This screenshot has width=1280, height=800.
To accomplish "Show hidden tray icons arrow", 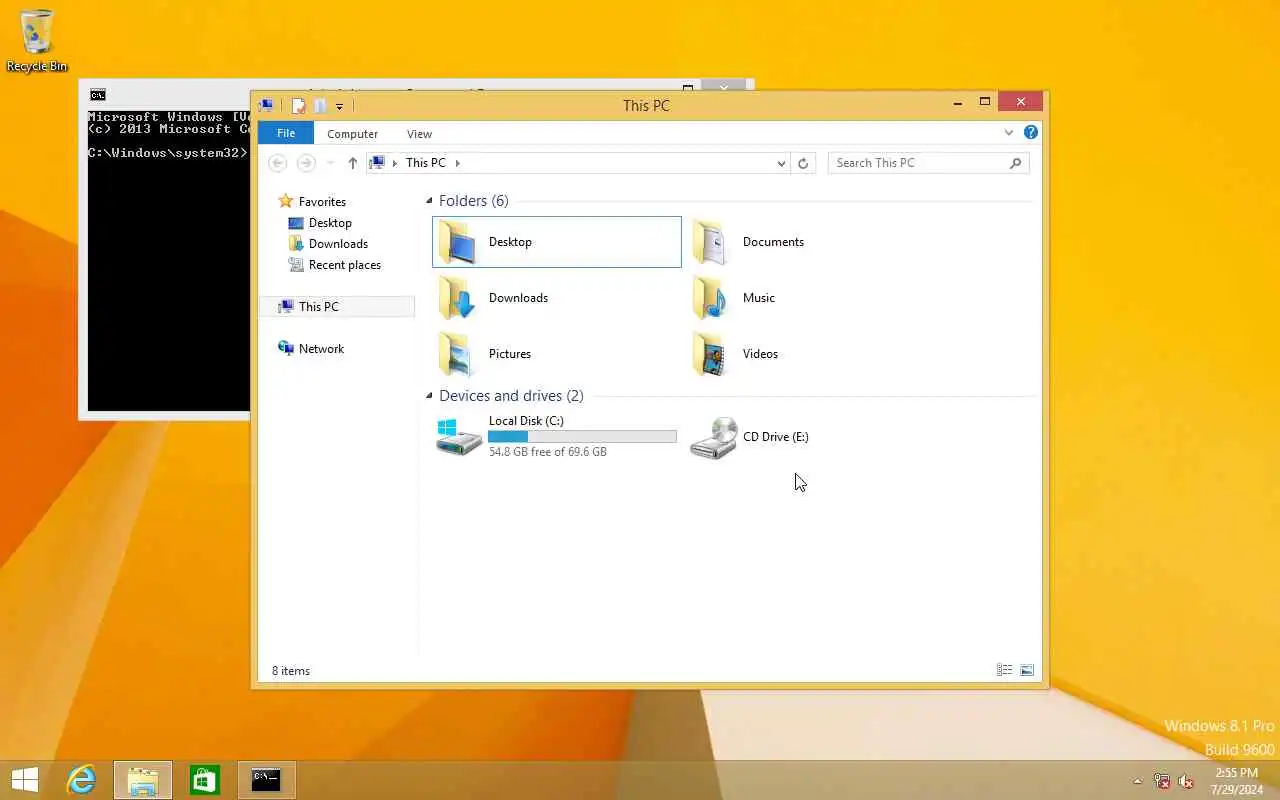I will pyautogui.click(x=1137, y=781).
